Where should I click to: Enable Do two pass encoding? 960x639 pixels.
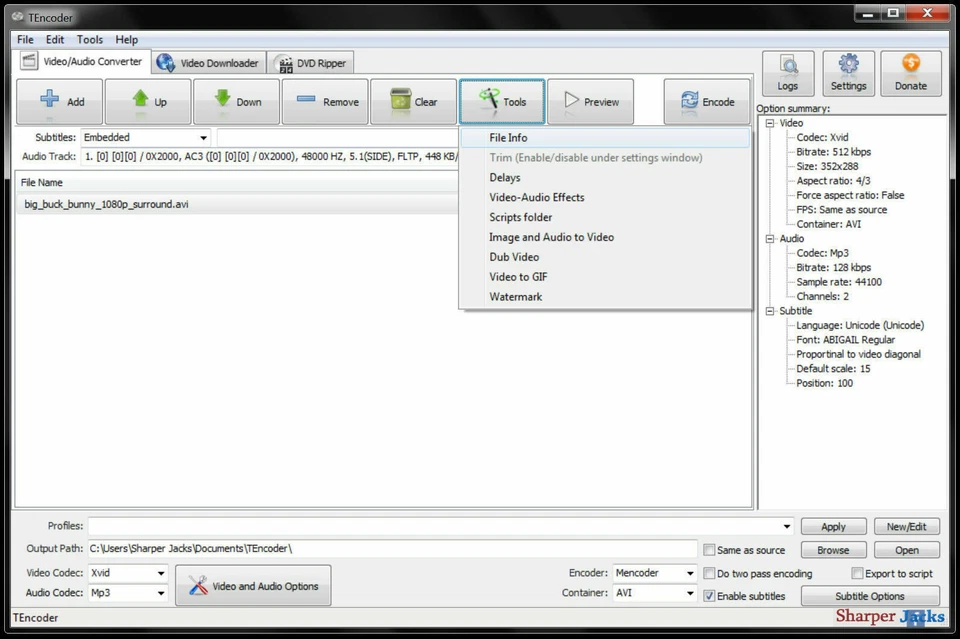coord(709,573)
